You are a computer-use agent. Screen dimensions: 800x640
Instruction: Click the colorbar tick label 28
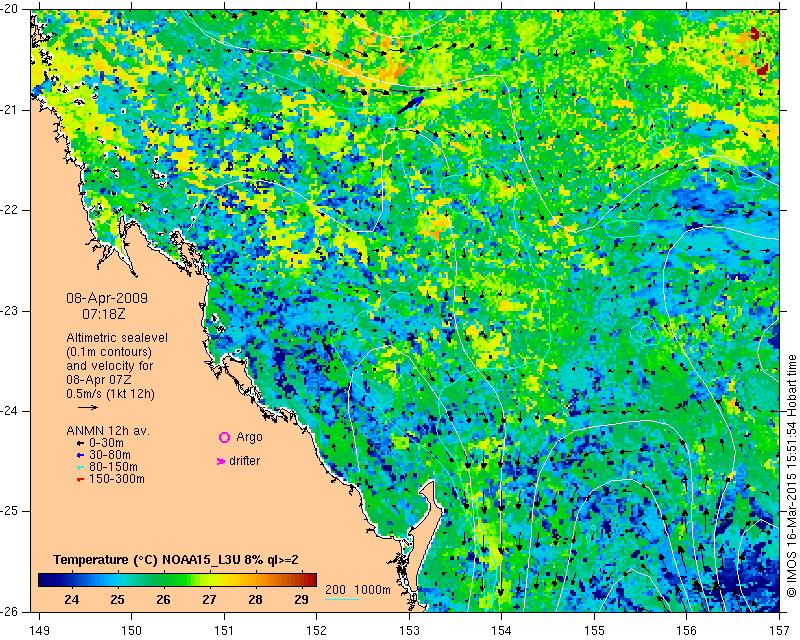tap(255, 600)
